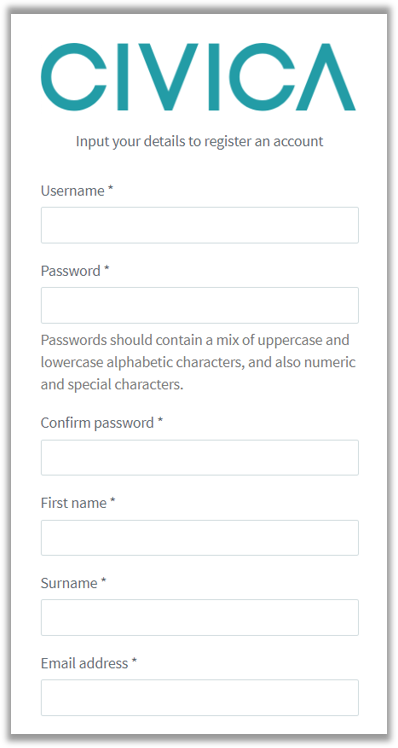Image resolution: width=398 pixels, height=748 pixels.
Task: Click the required asterisk beside Confirm password
Action: pyautogui.click(x=160, y=421)
